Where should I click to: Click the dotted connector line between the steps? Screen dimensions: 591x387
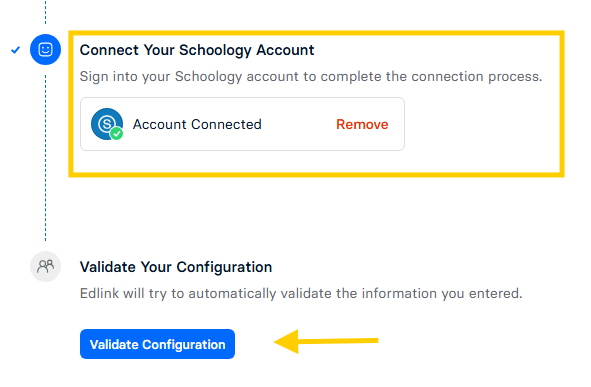(x=46, y=158)
